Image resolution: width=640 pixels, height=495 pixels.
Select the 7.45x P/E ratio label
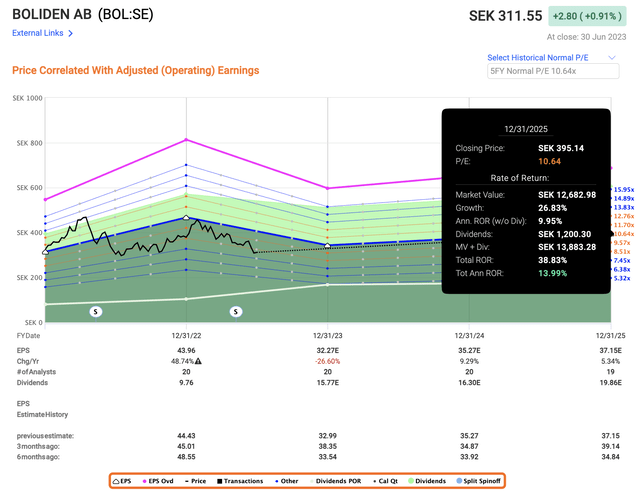tap(622, 260)
